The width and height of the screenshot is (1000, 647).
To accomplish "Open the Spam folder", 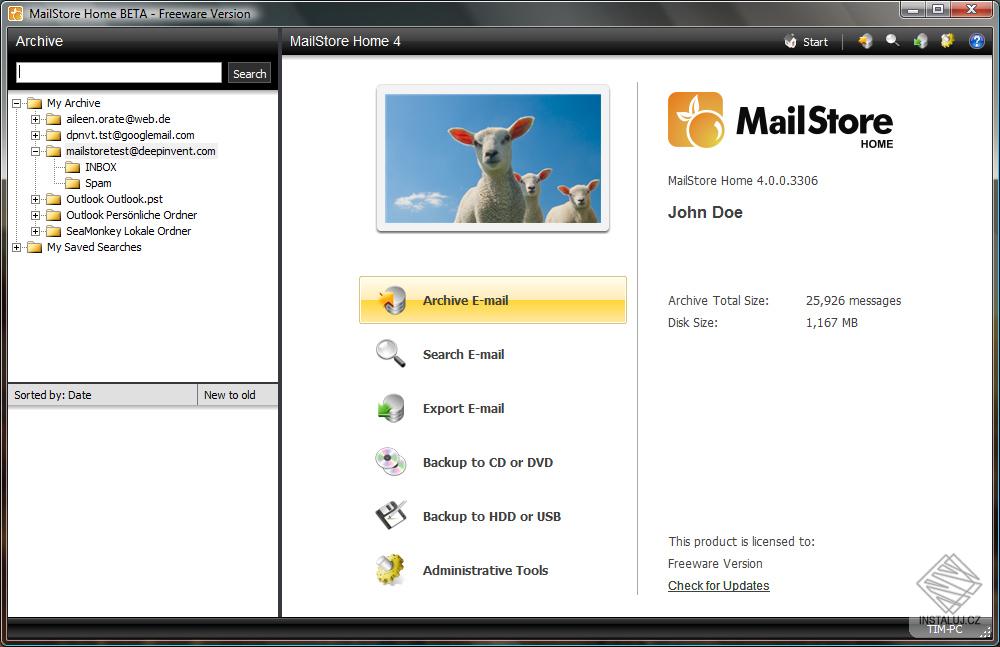I will point(97,183).
